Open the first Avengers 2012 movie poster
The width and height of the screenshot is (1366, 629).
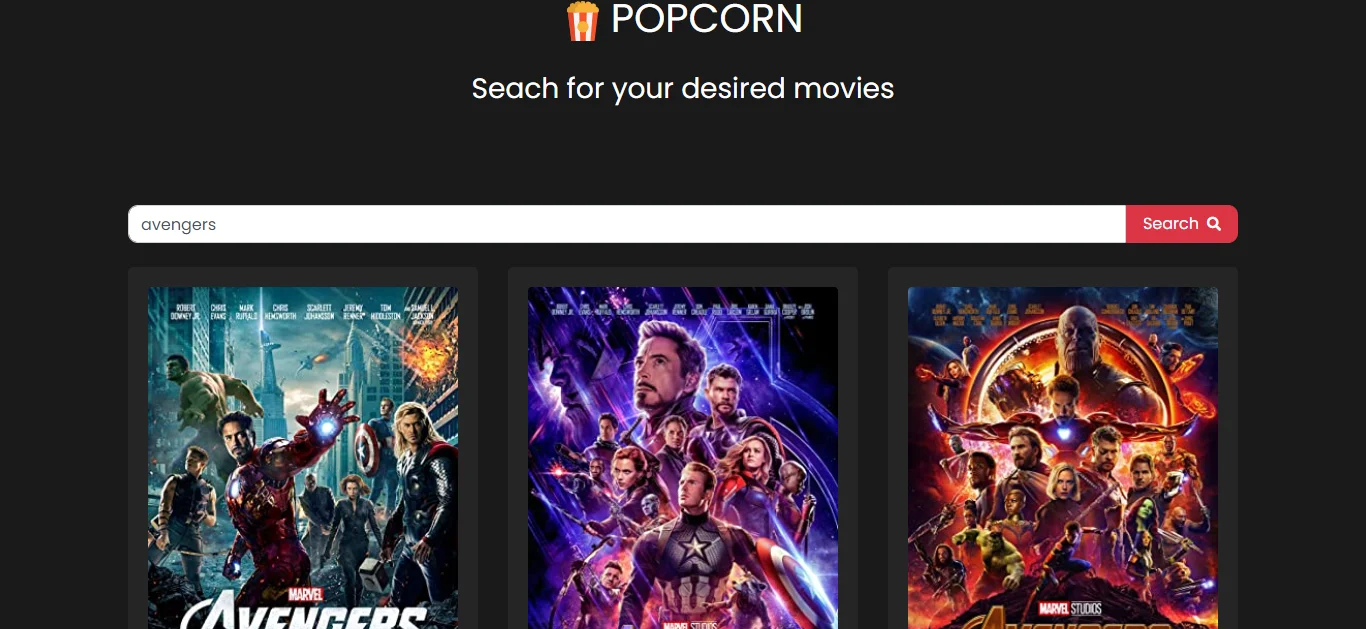(303, 458)
